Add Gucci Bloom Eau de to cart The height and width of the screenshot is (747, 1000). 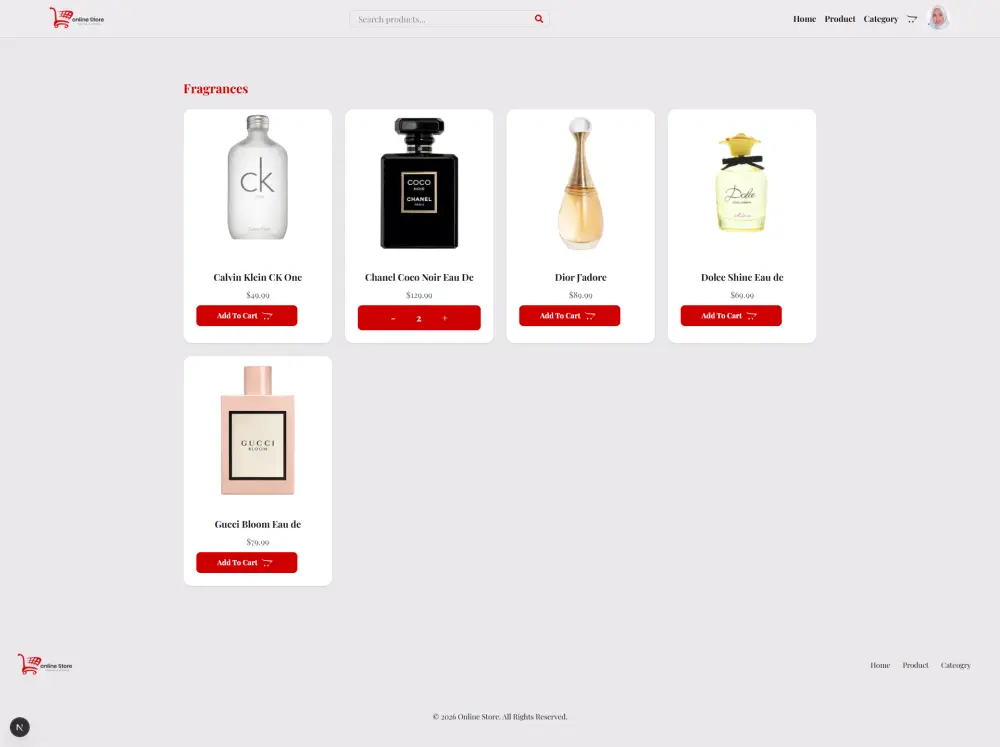point(247,563)
